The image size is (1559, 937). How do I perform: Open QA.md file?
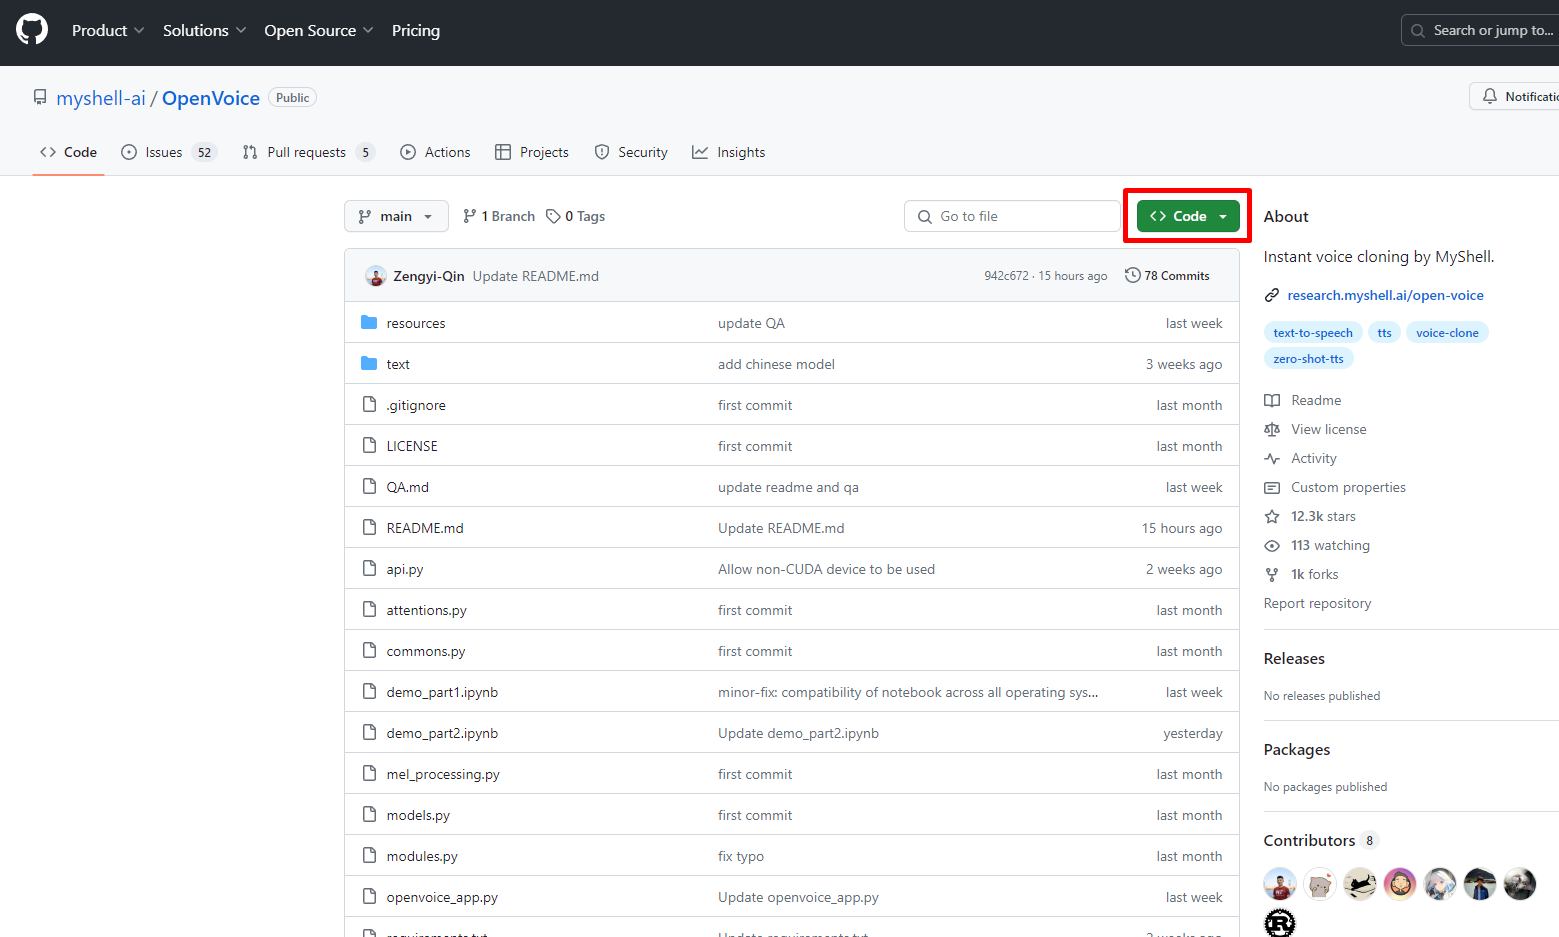click(408, 487)
